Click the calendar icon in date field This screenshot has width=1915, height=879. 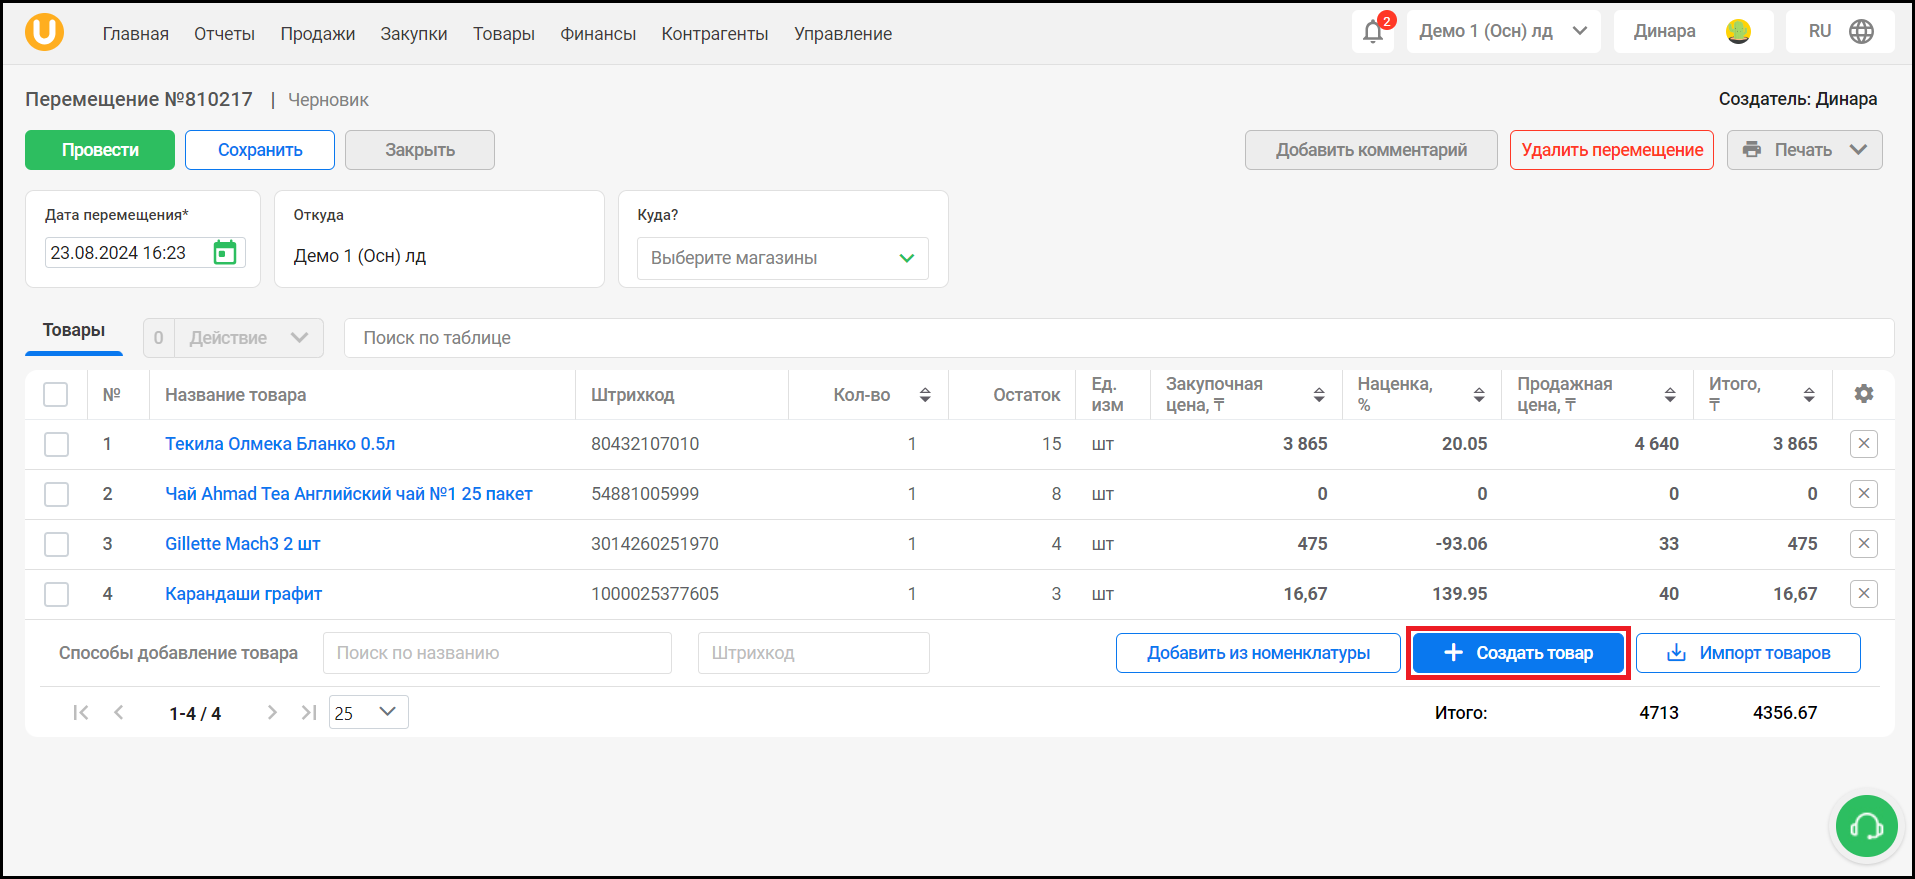click(x=225, y=253)
